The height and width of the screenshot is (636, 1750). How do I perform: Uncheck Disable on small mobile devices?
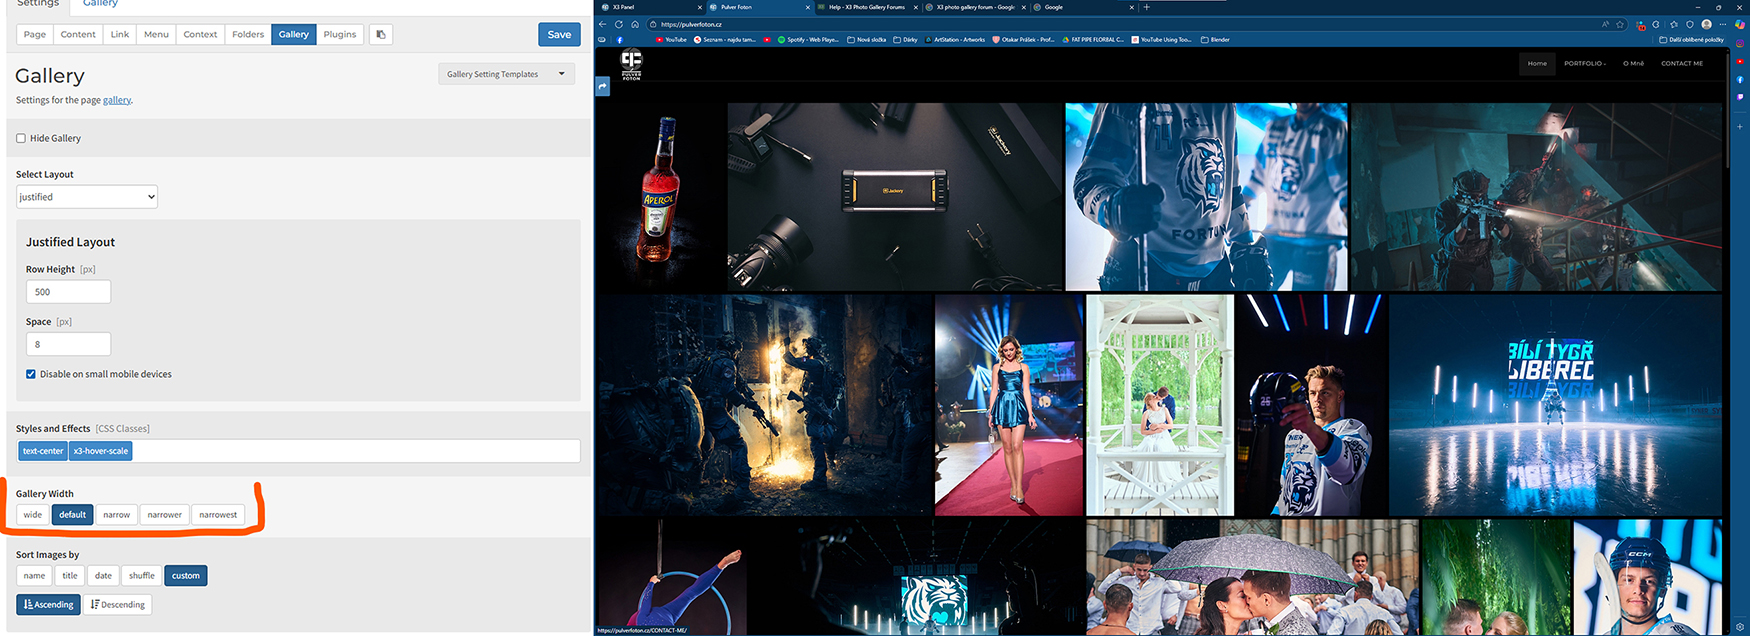[31, 374]
